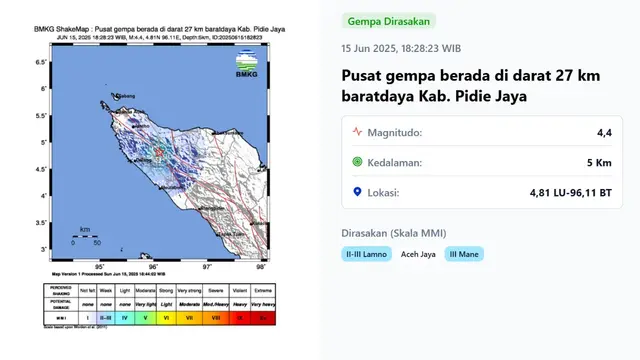Click the MMI V green legend cell
Screen dimensions: 640x360
[145, 318]
